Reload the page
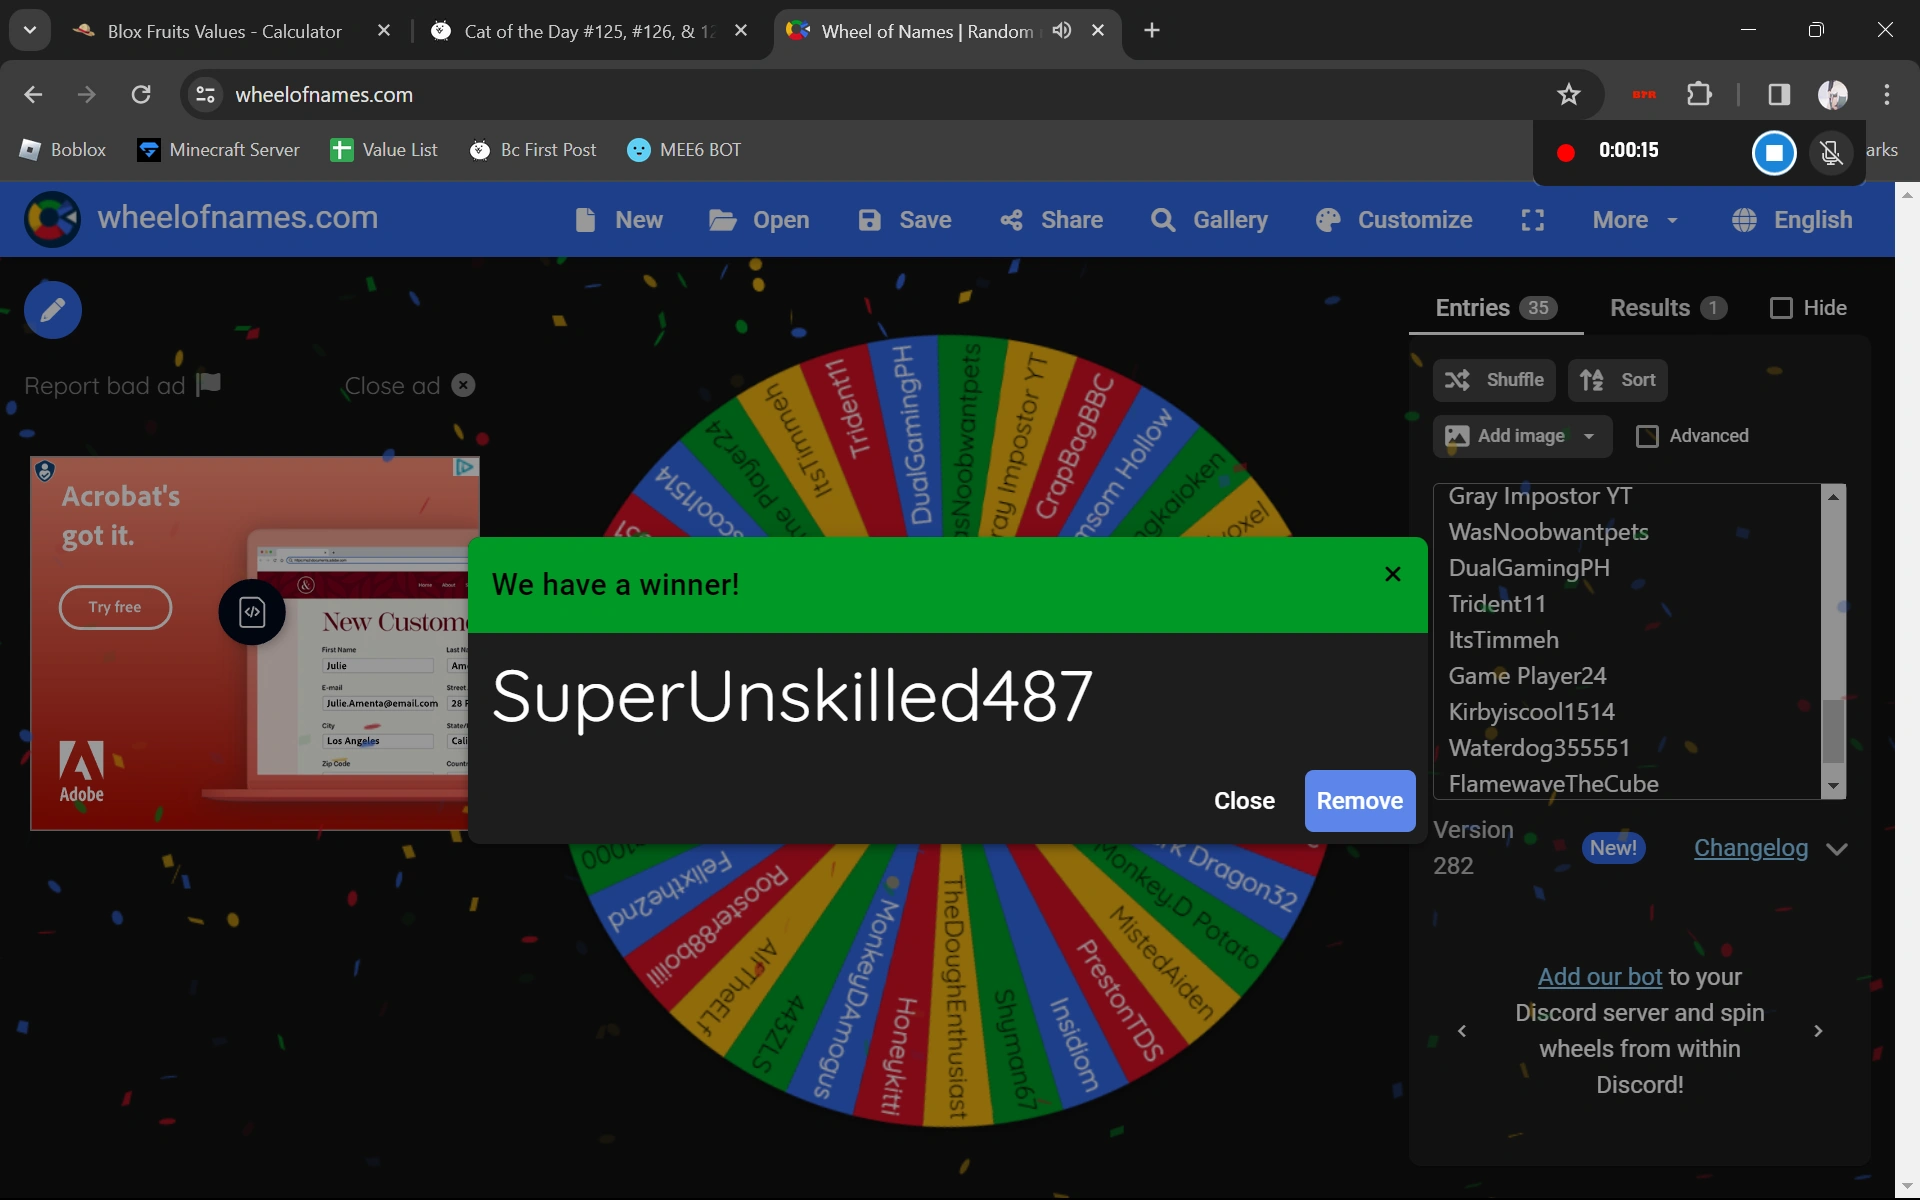The height and width of the screenshot is (1200, 1920). click(141, 94)
